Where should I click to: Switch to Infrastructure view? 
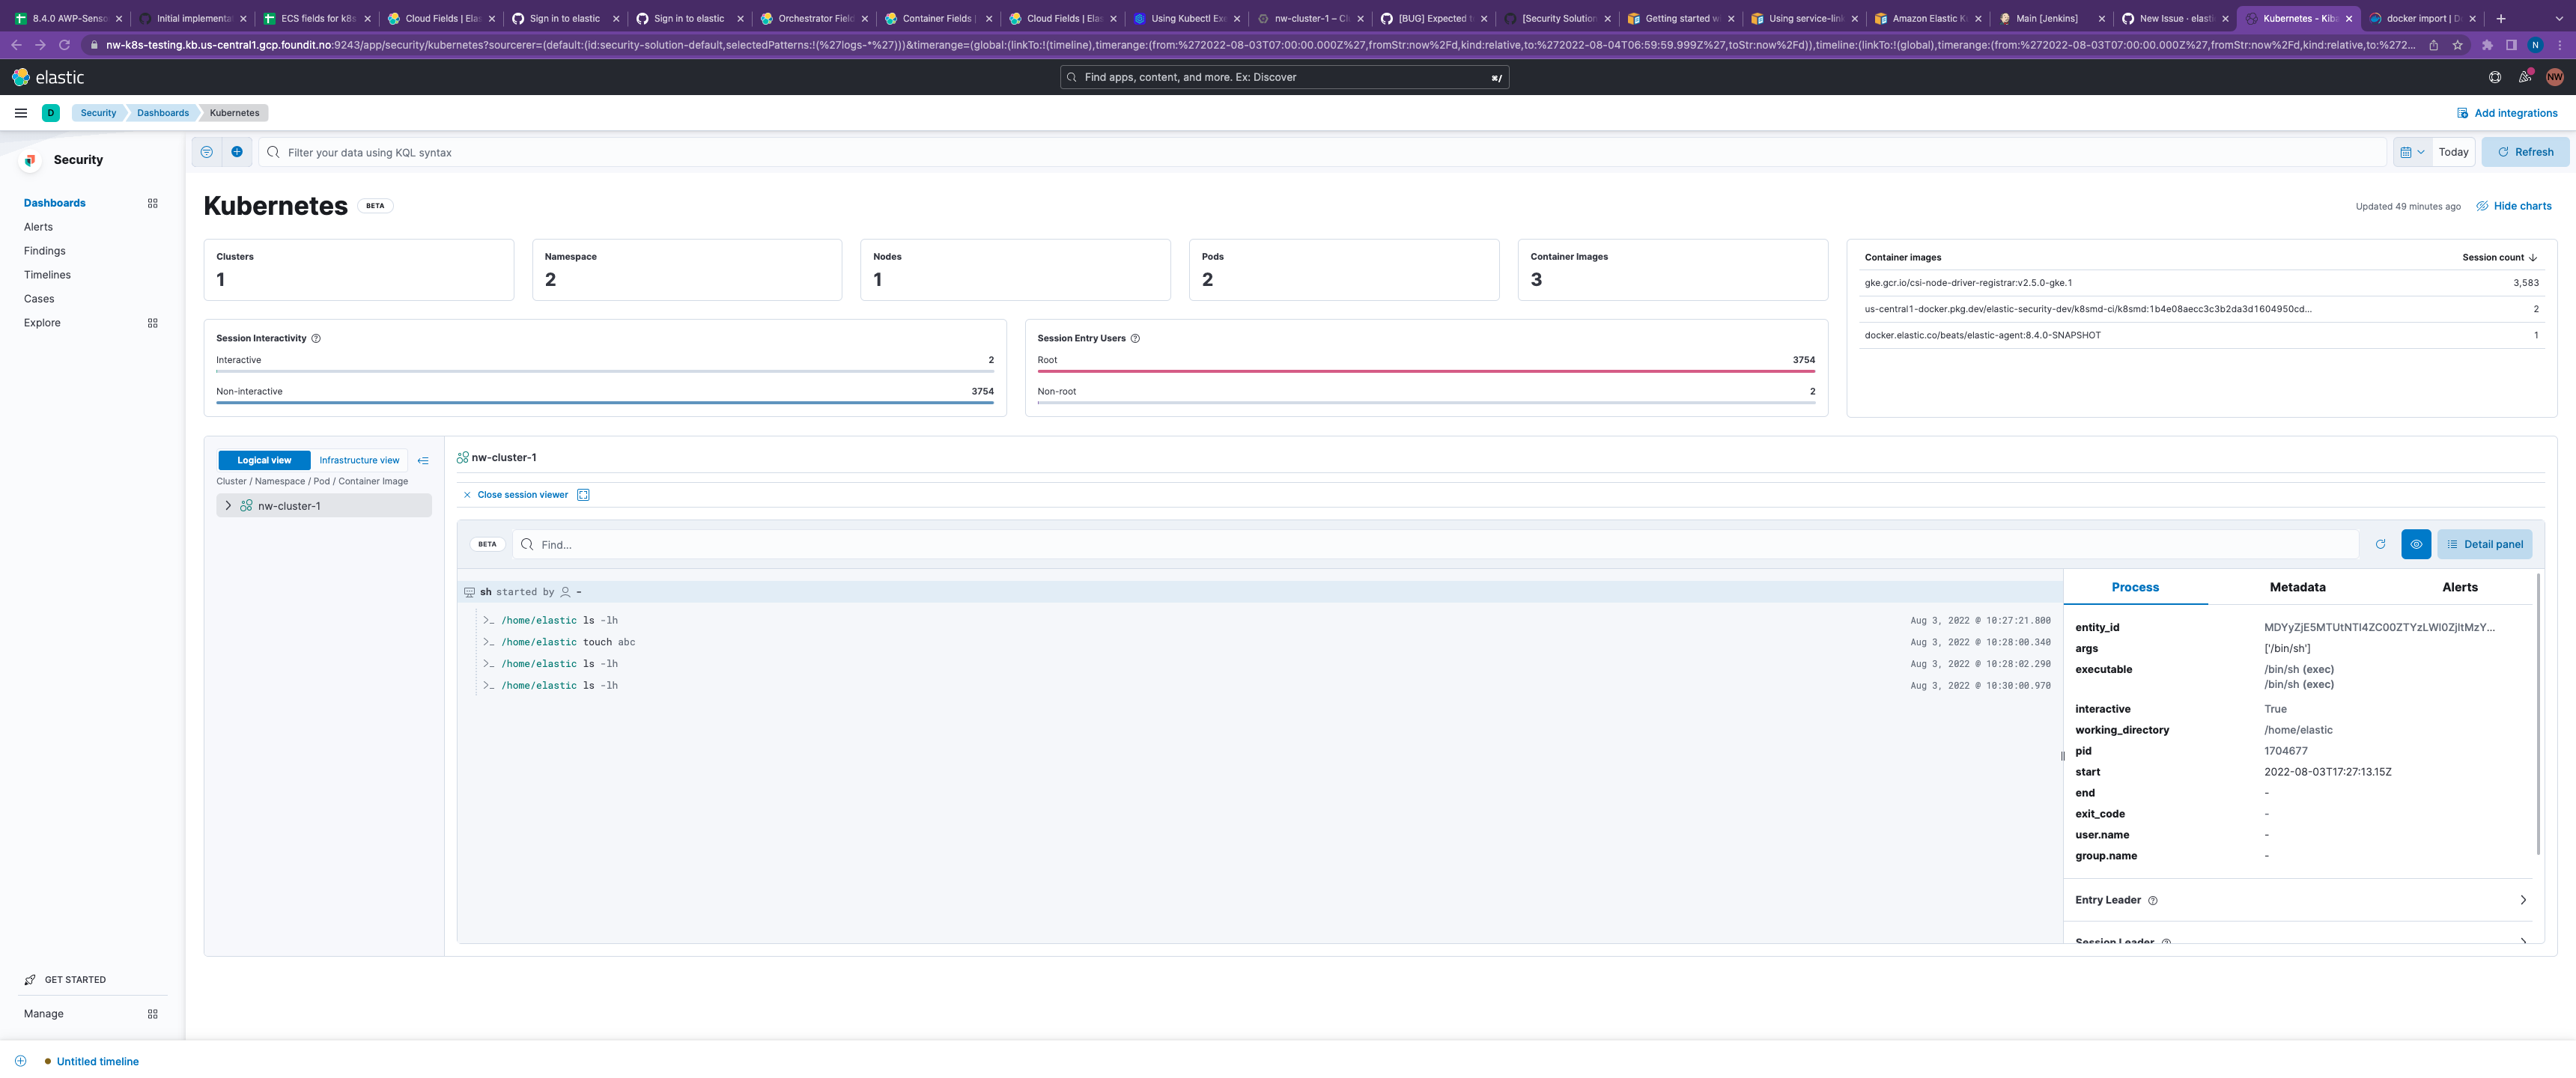coord(358,460)
